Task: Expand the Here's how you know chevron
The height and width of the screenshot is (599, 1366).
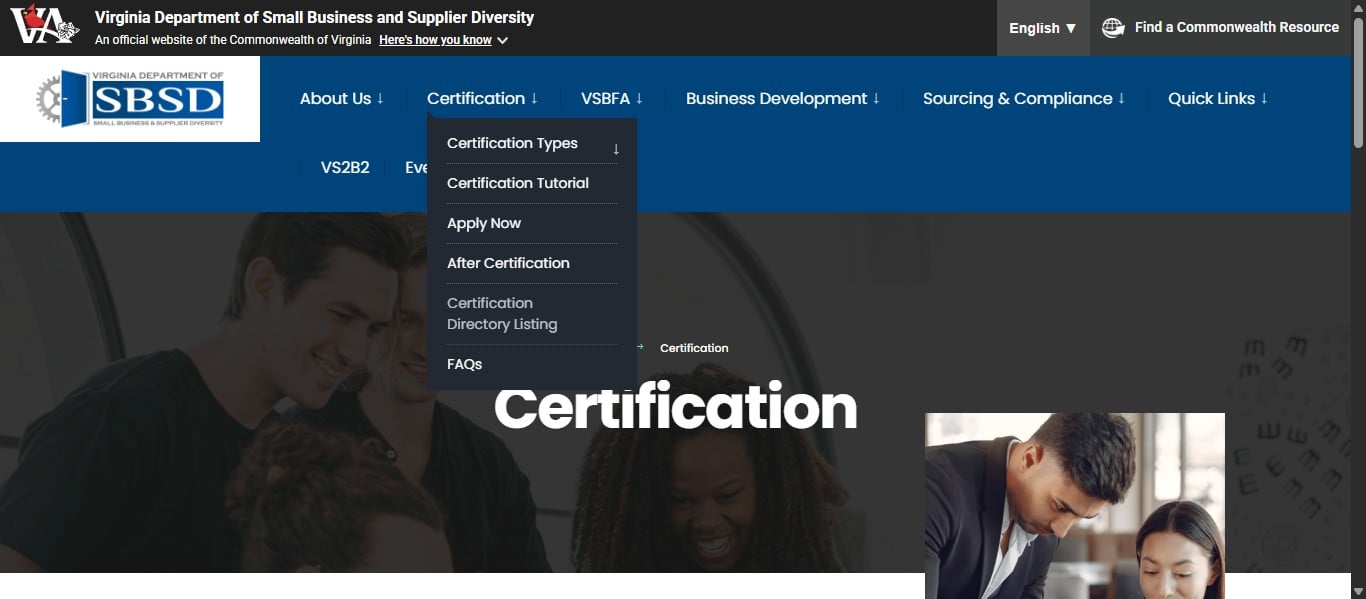Action: tap(502, 41)
